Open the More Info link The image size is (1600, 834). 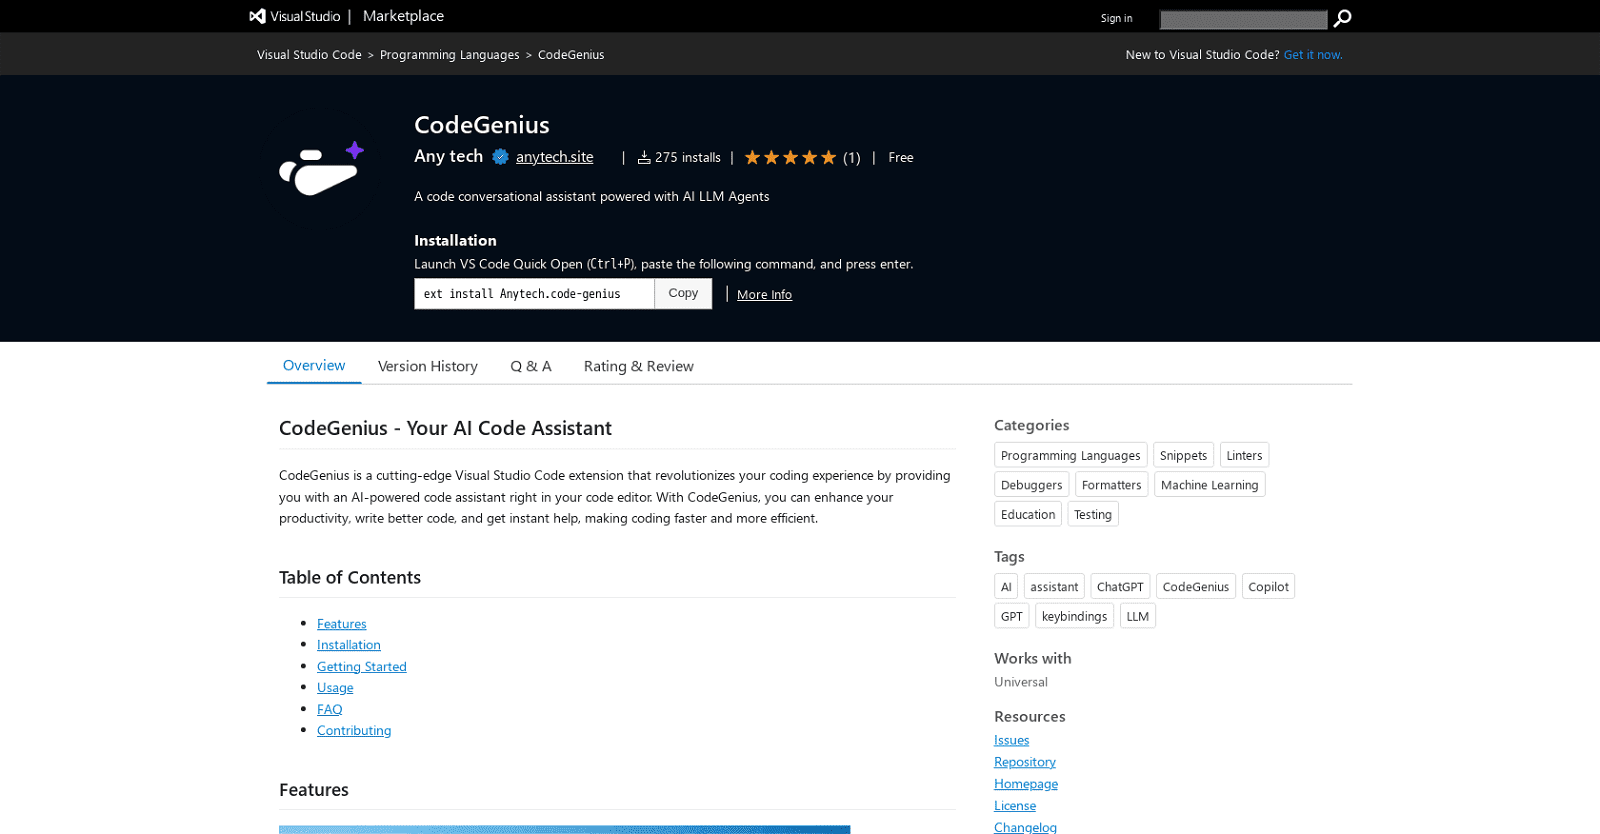763,294
